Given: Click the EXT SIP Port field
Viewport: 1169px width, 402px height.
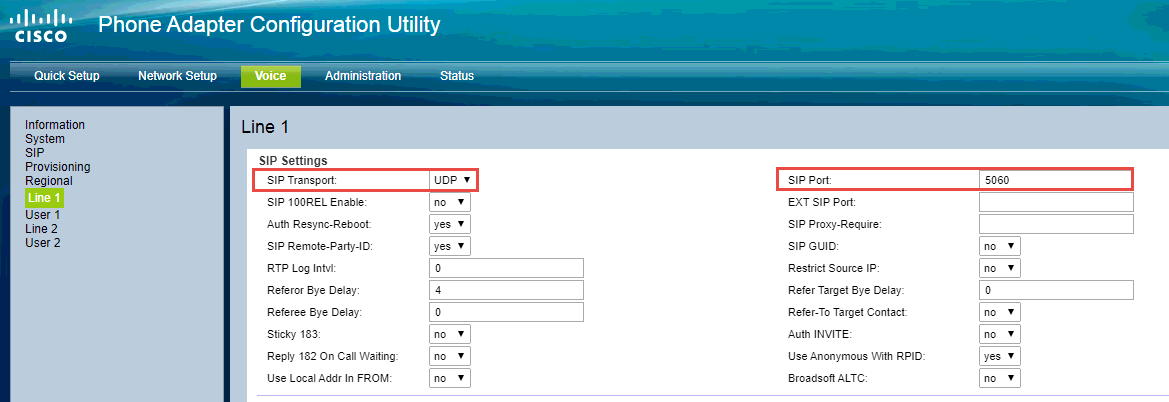Looking at the screenshot, I should [1056, 202].
